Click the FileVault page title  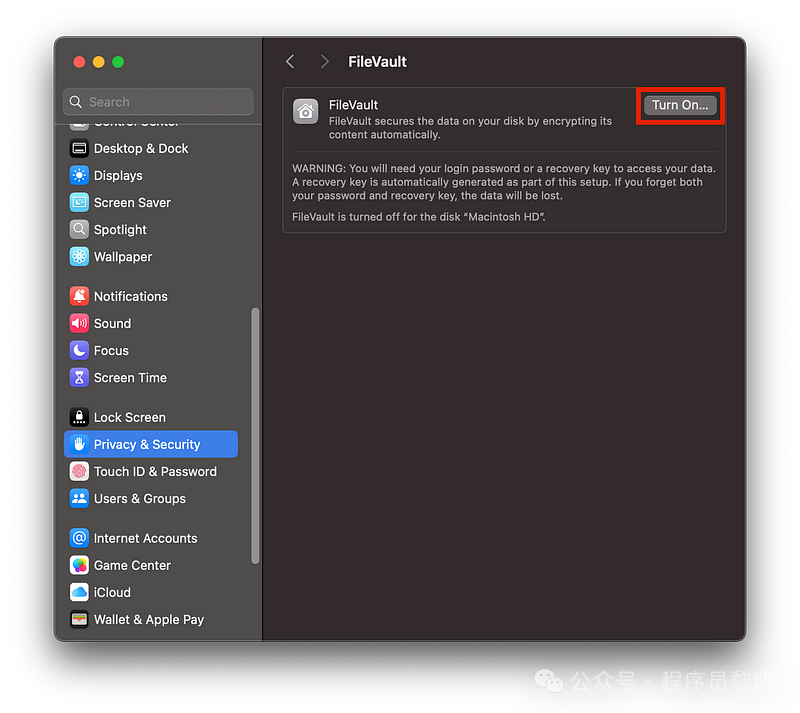pyautogui.click(x=377, y=62)
